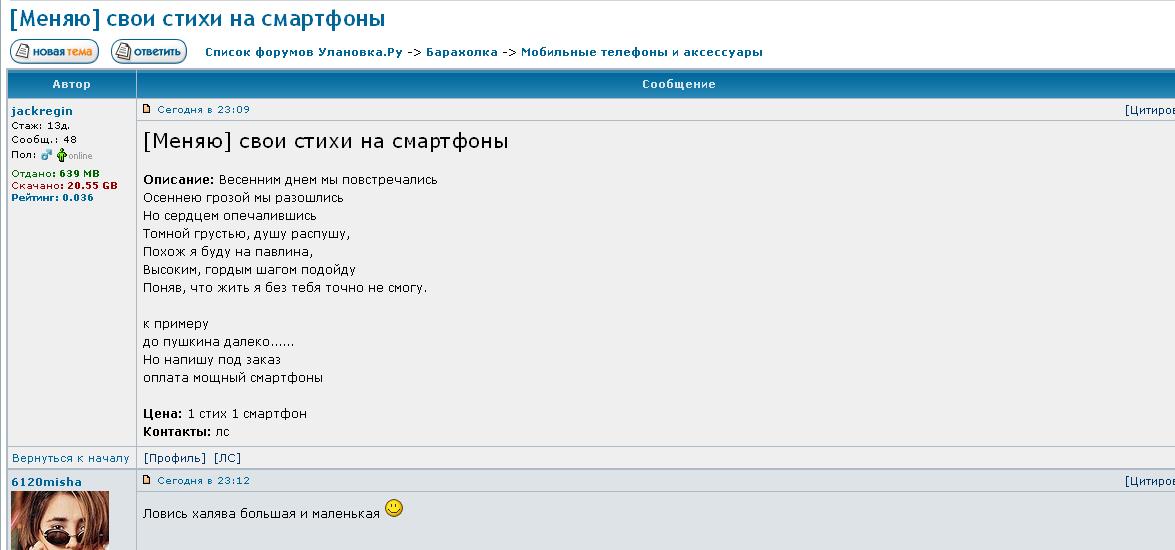
Task: Quote 6120misha's post with 'Цитировать'
Action: pos(1150,481)
